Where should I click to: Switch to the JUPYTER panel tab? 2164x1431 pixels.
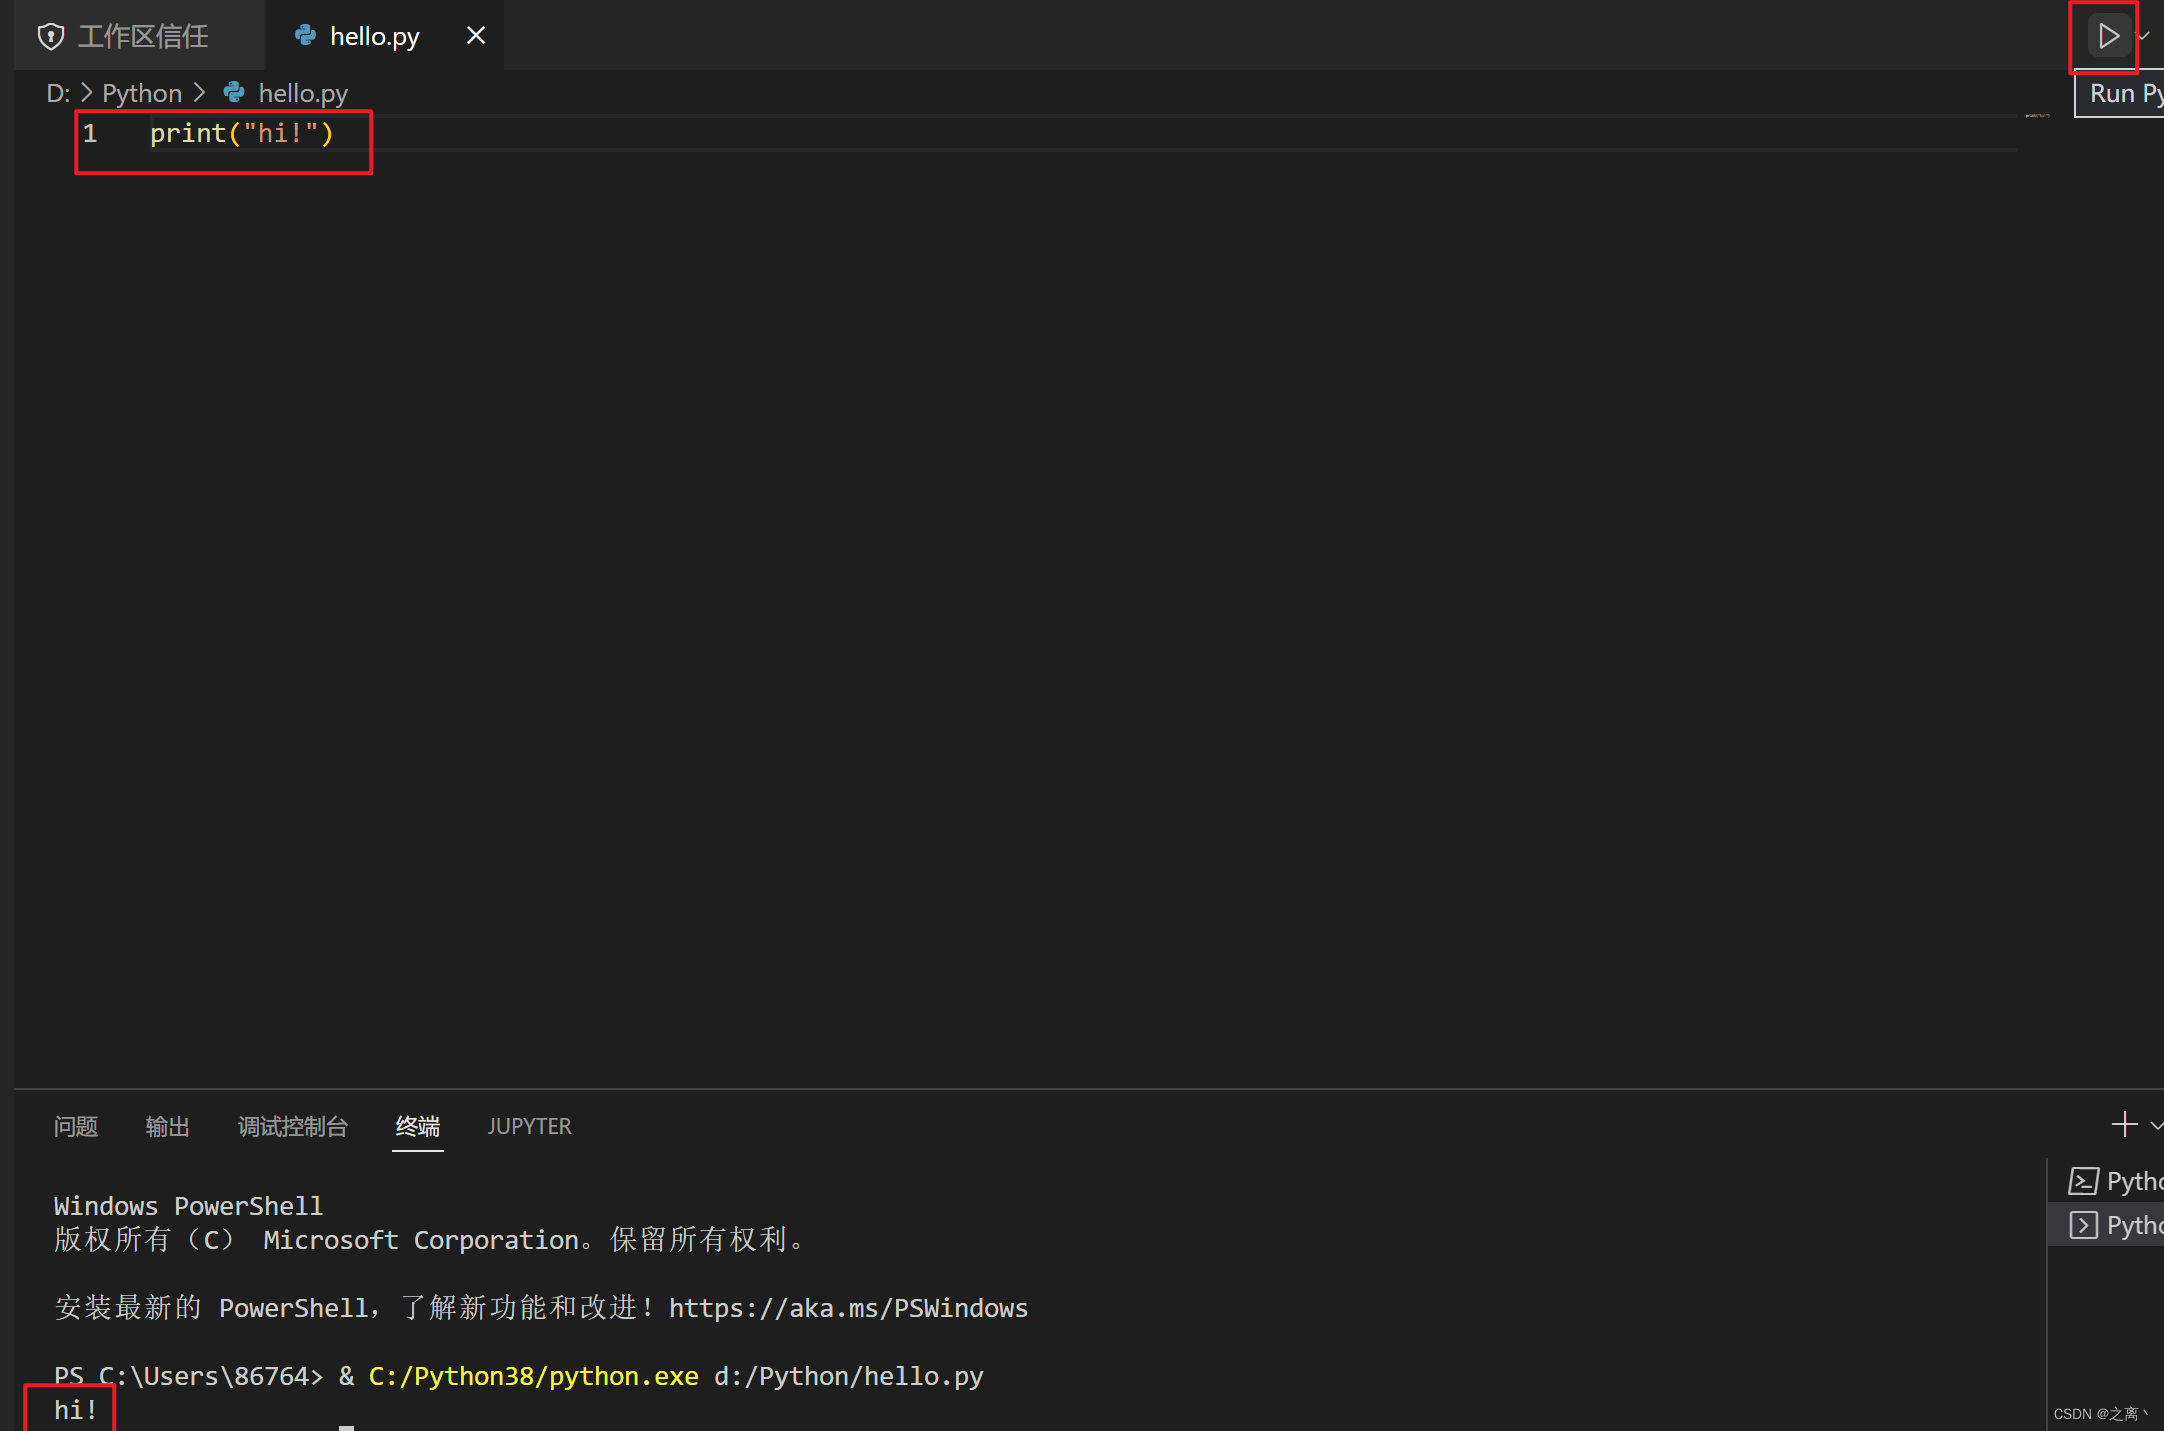[529, 1127]
